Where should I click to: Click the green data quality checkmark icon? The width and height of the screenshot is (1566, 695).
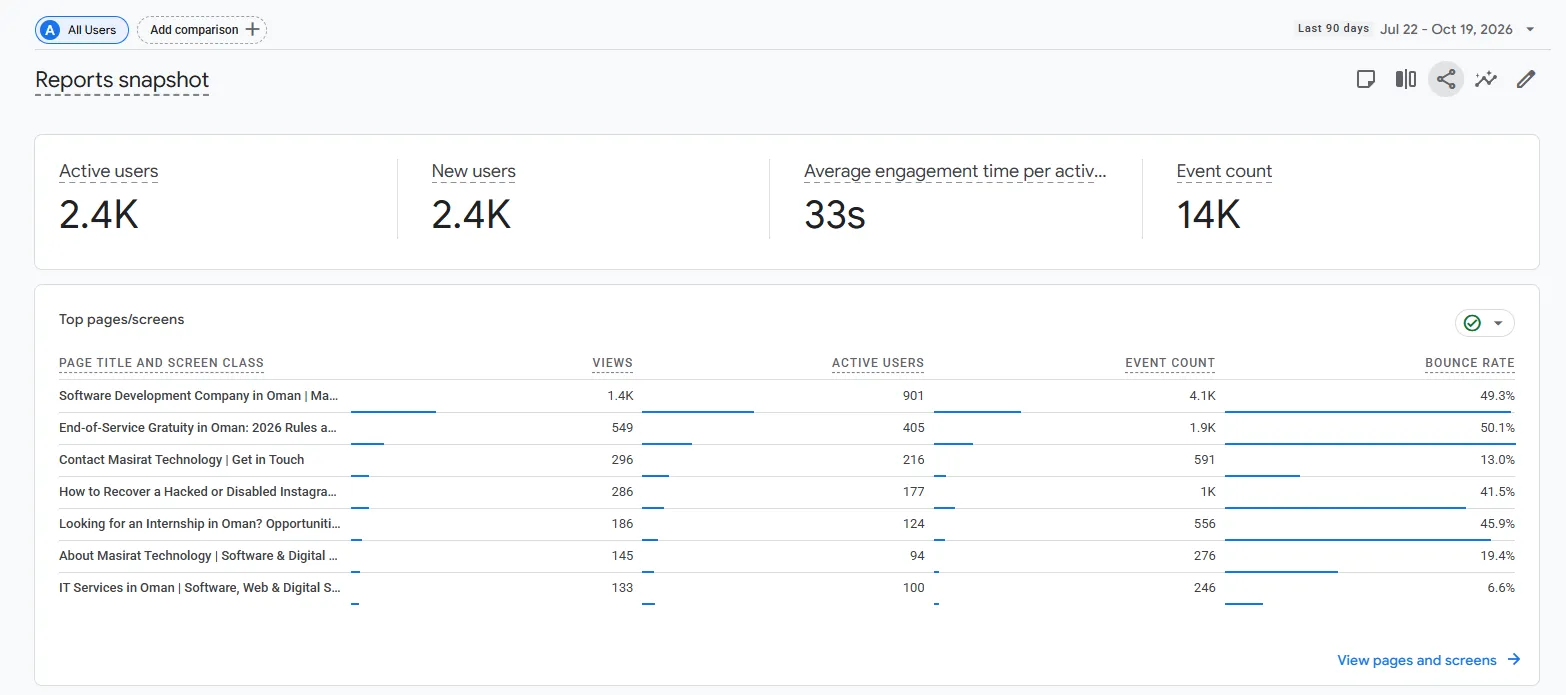(1472, 323)
